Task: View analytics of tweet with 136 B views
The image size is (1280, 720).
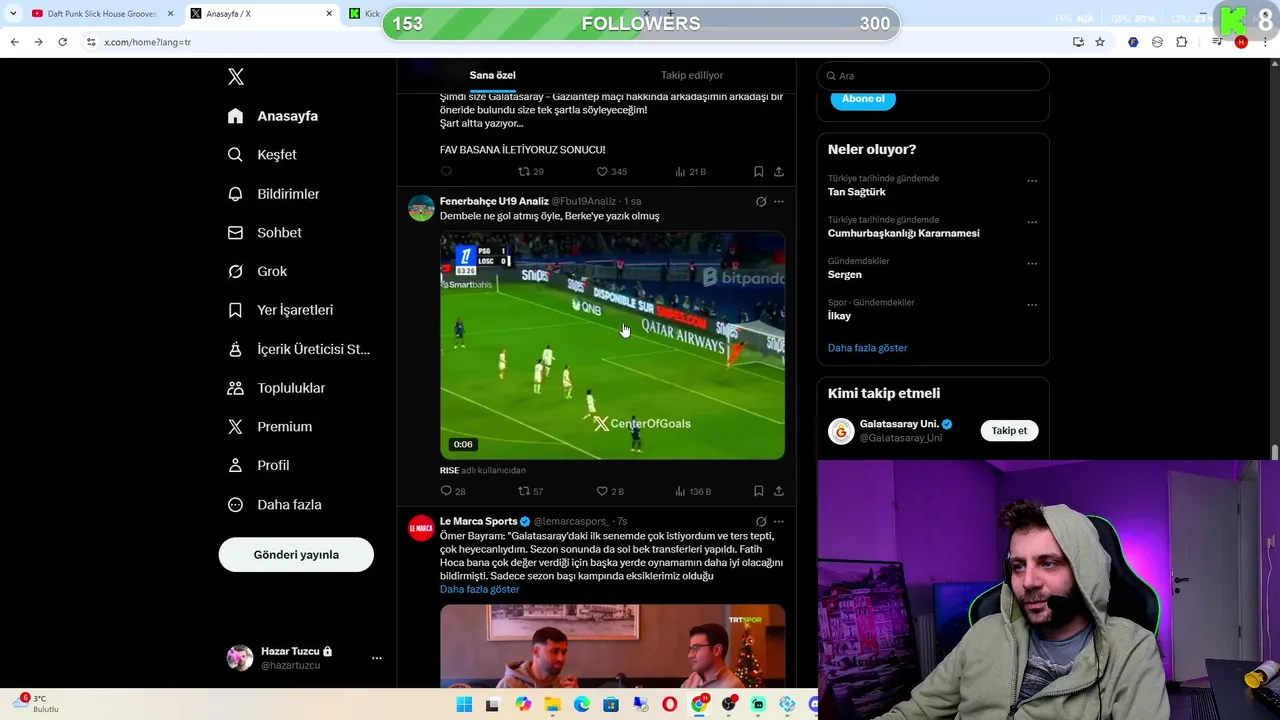Action: coord(693,492)
